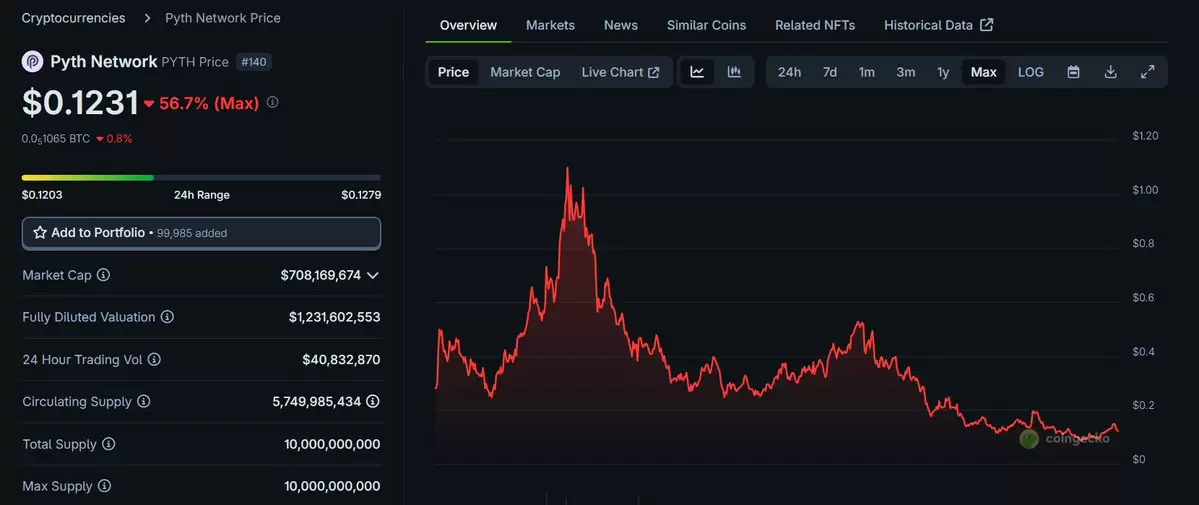Click the $1,231,602,553 valuation value
Image resolution: width=1199 pixels, height=505 pixels.
click(334, 317)
